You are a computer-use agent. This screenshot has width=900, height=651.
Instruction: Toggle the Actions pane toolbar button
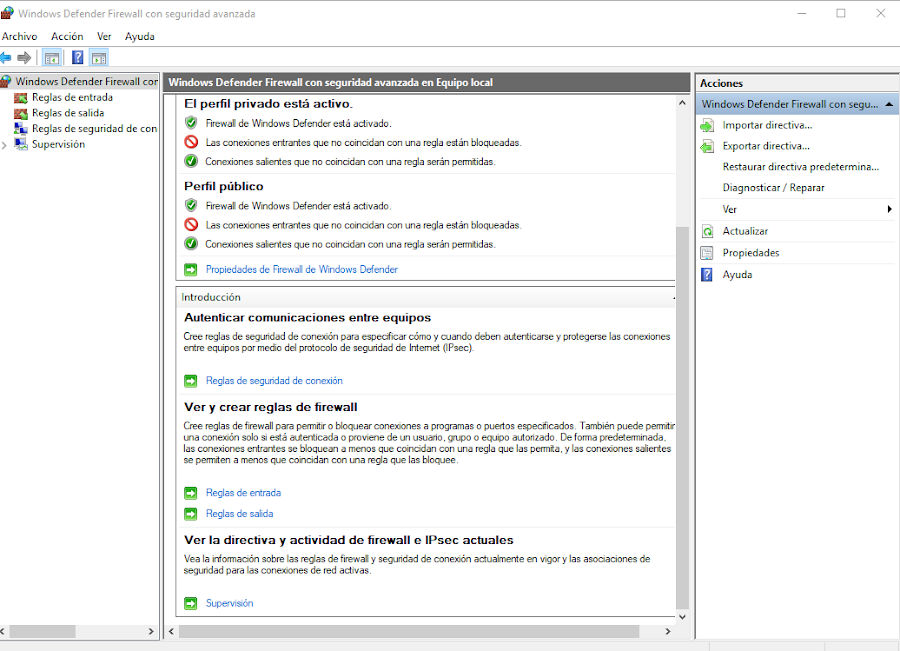coord(98,57)
